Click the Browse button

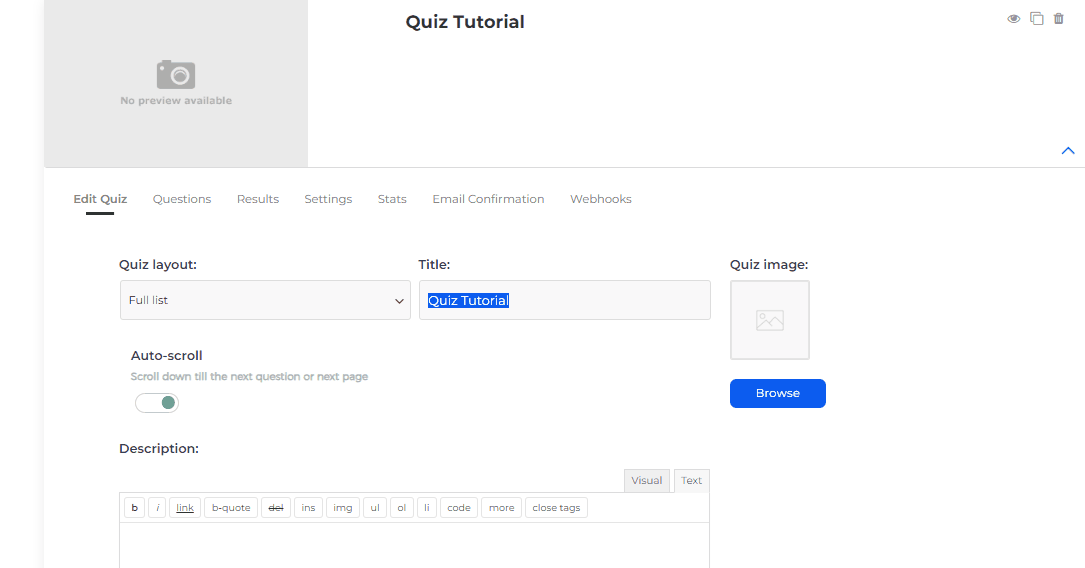[x=777, y=393]
